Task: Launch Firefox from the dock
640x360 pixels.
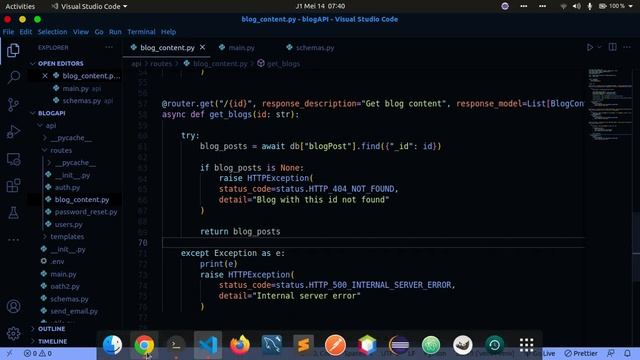Action: 240,345
